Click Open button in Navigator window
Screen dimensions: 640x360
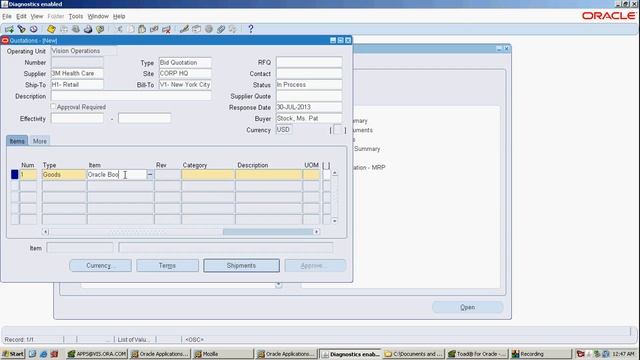point(468,307)
